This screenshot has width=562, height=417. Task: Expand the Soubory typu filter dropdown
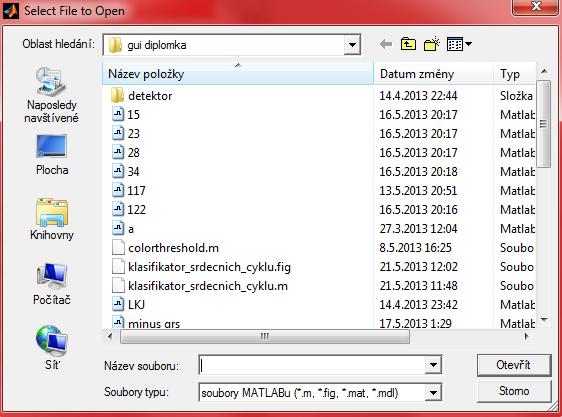click(433, 393)
